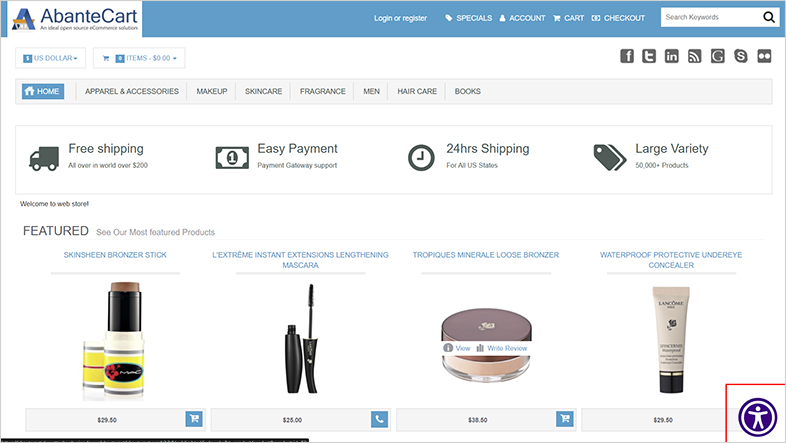Open the Apparel & Accessories category
Viewport: 786px width, 443px height.
tap(132, 91)
